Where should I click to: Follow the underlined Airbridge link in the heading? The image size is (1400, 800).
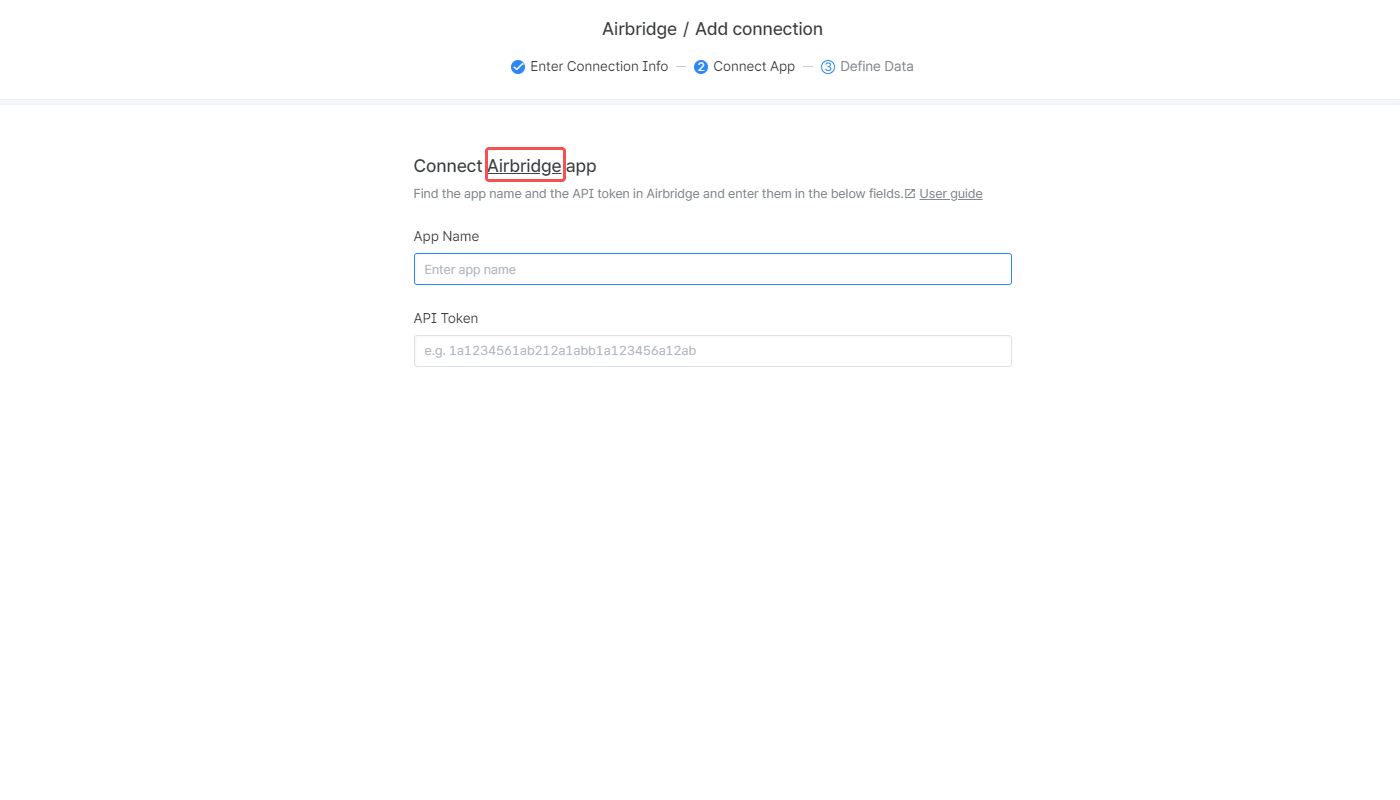tap(525, 166)
